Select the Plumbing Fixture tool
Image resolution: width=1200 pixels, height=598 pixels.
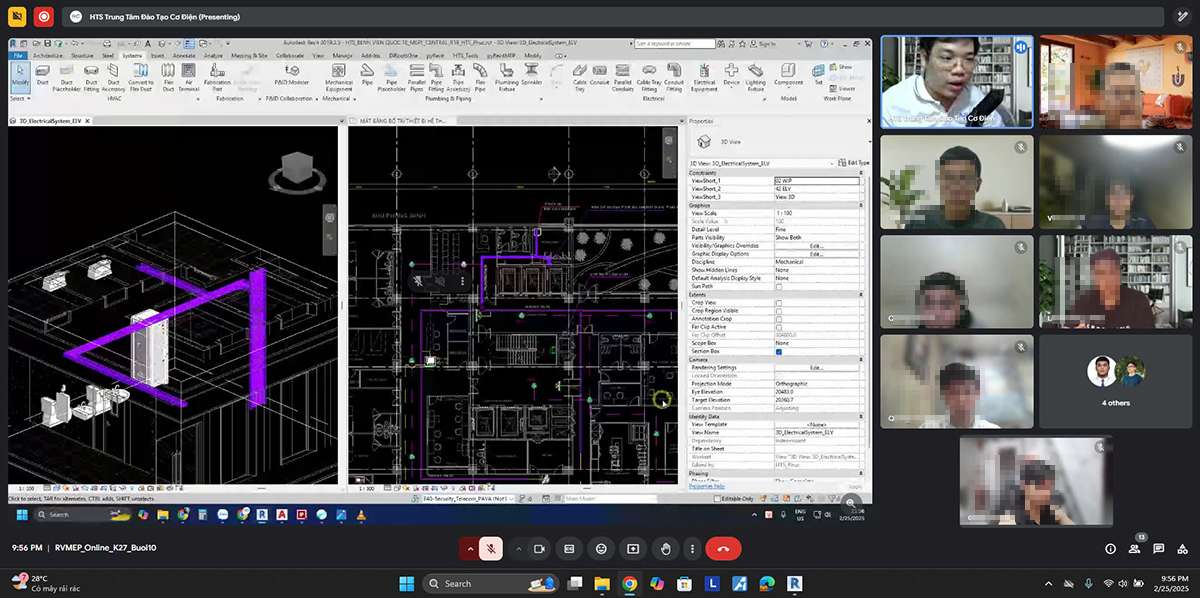pyautogui.click(x=507, y=78)
